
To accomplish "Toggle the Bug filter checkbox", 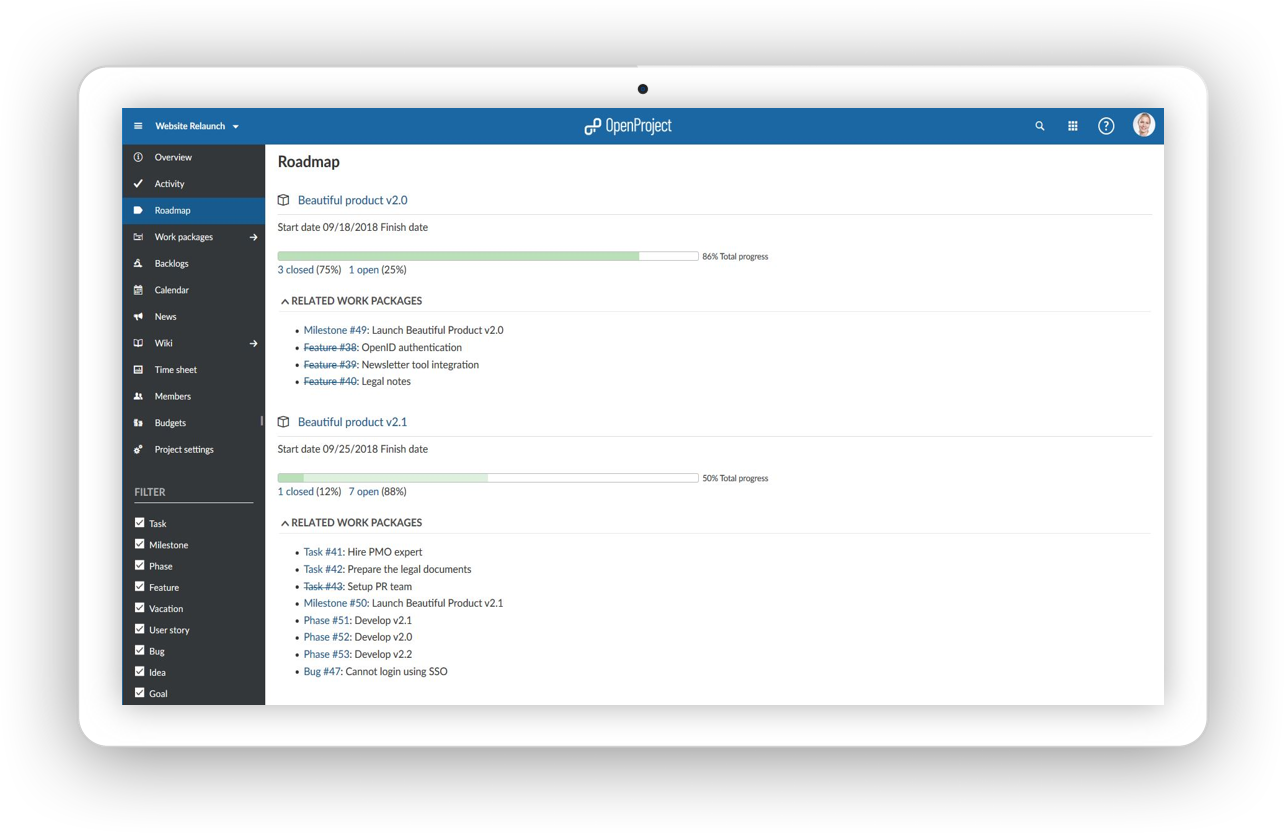I will 140,651.
